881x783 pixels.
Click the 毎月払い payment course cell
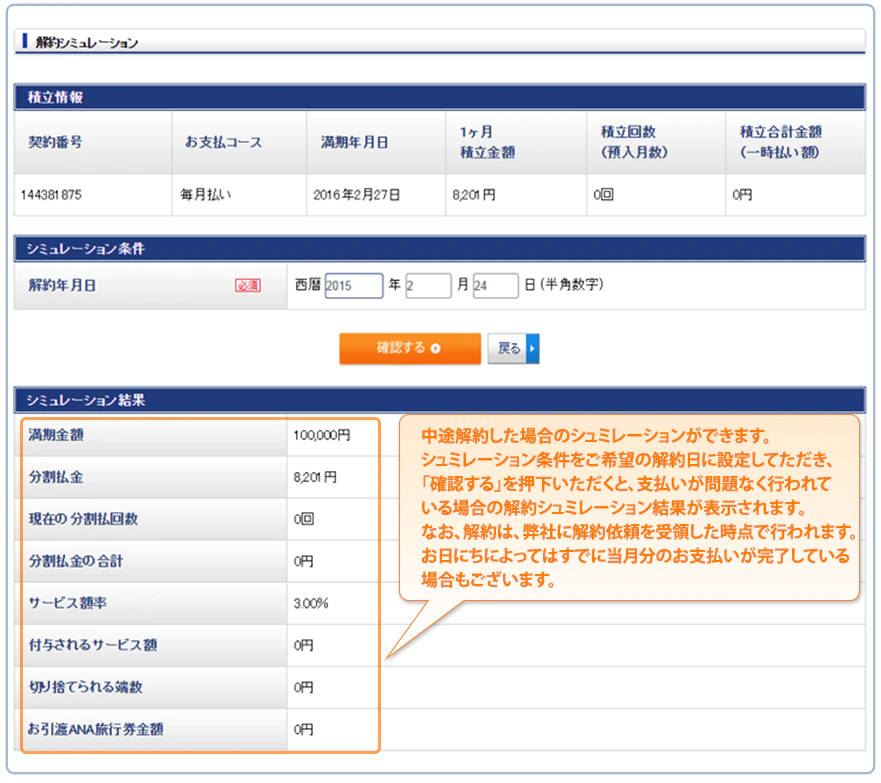click(205, 195)
